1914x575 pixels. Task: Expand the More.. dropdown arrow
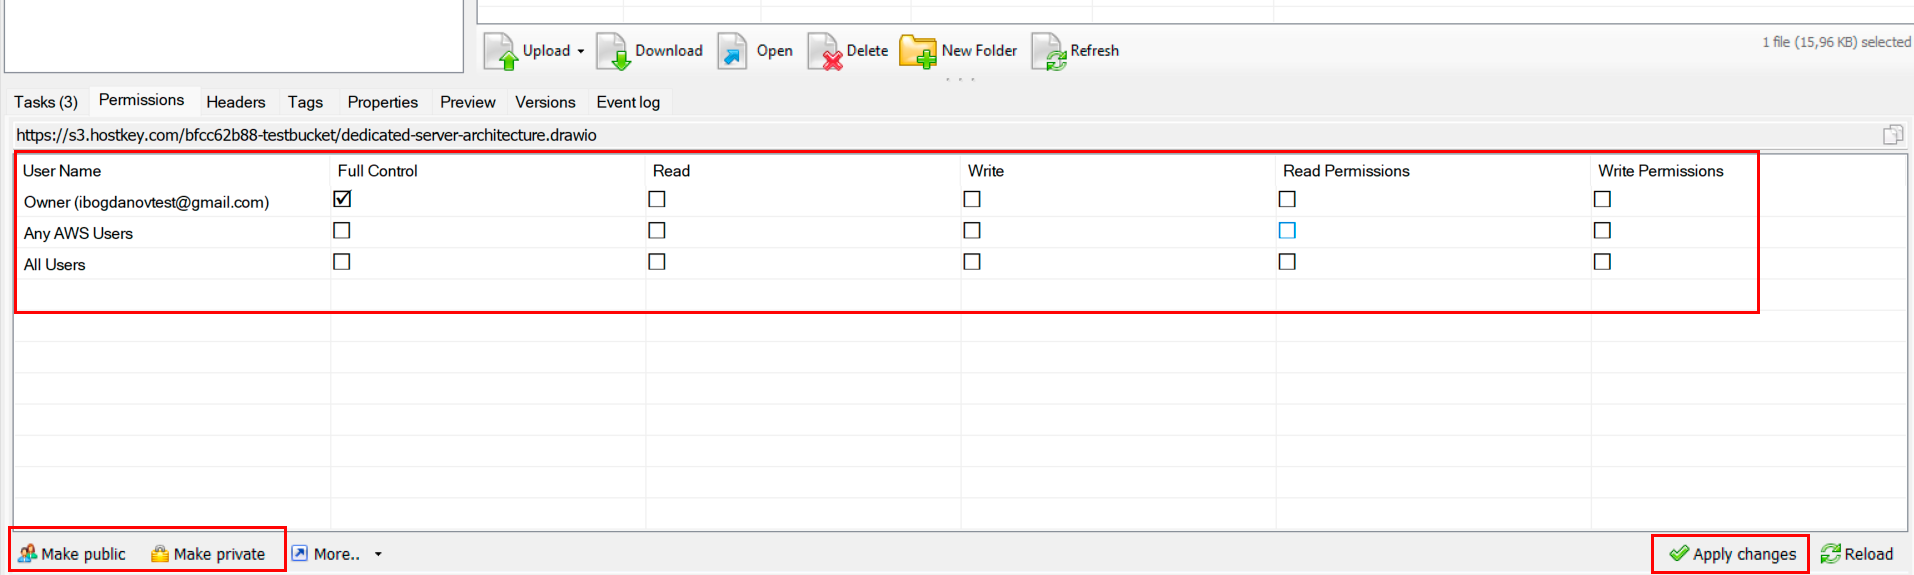[378, 554]
